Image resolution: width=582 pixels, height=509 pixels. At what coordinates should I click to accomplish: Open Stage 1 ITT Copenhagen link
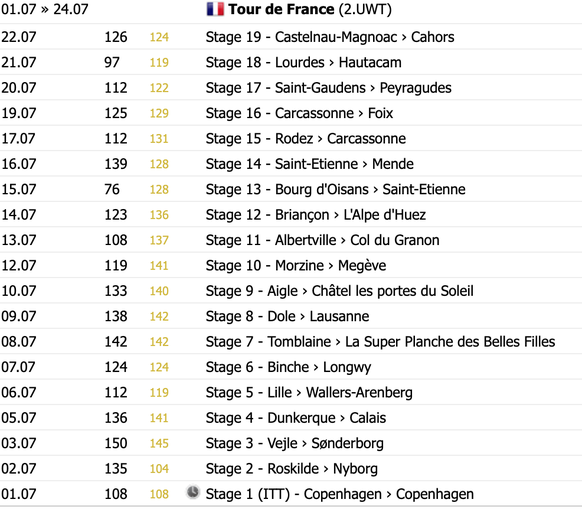[x=340, y=494]
